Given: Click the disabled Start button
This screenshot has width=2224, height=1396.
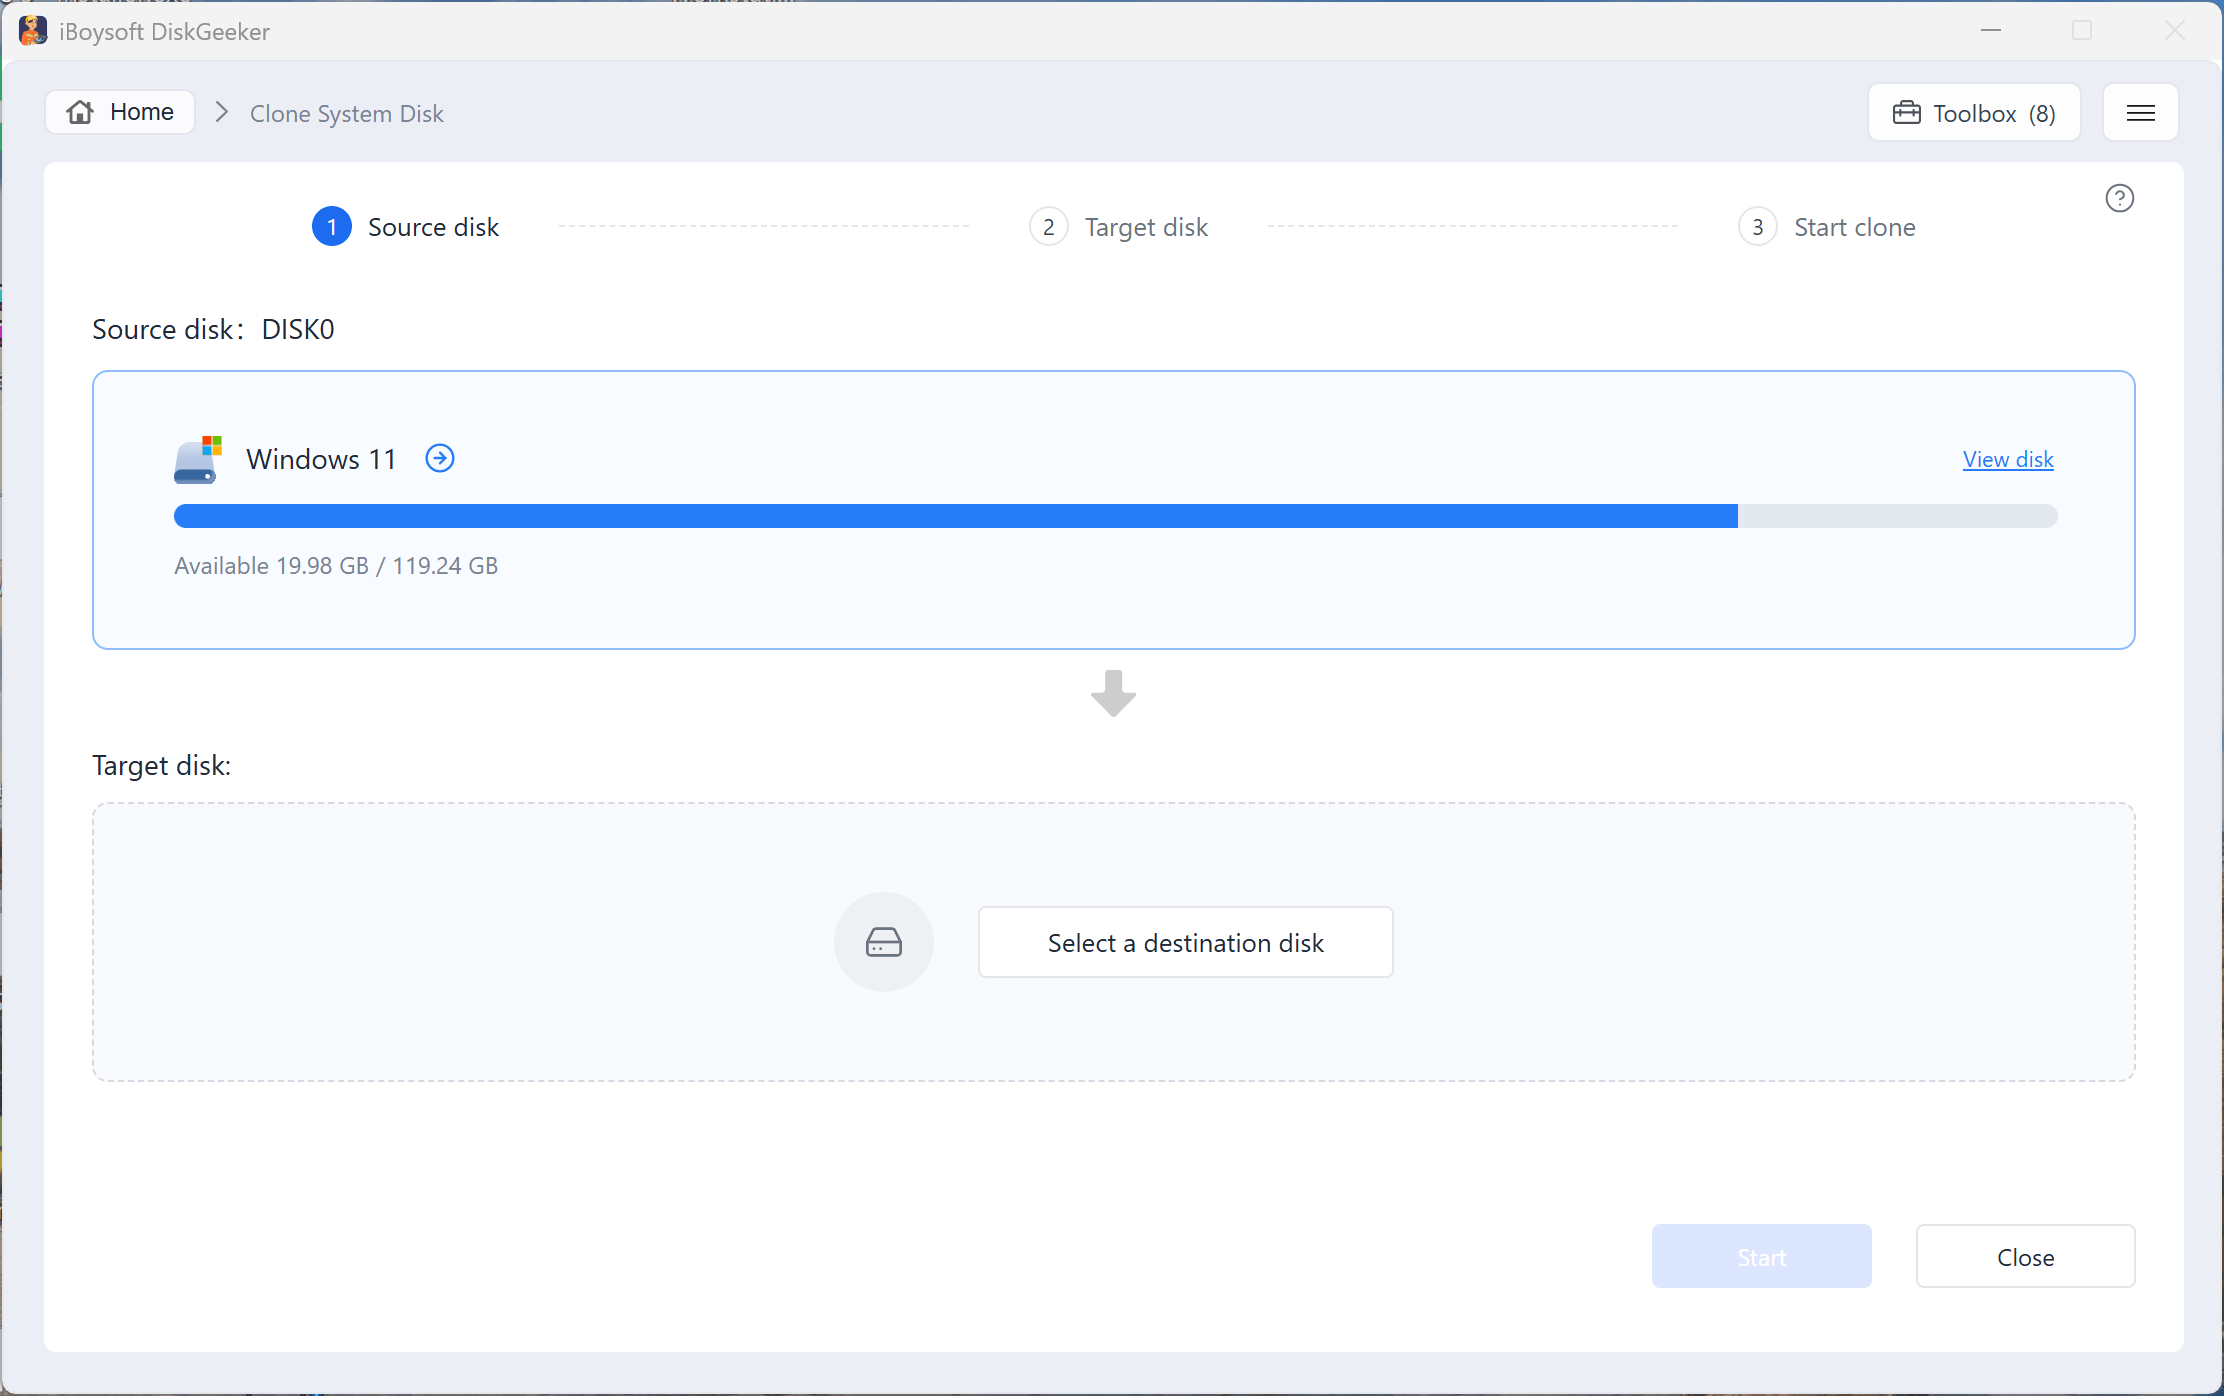Looking at the screenshot, I should (x=1761, y=1256).
